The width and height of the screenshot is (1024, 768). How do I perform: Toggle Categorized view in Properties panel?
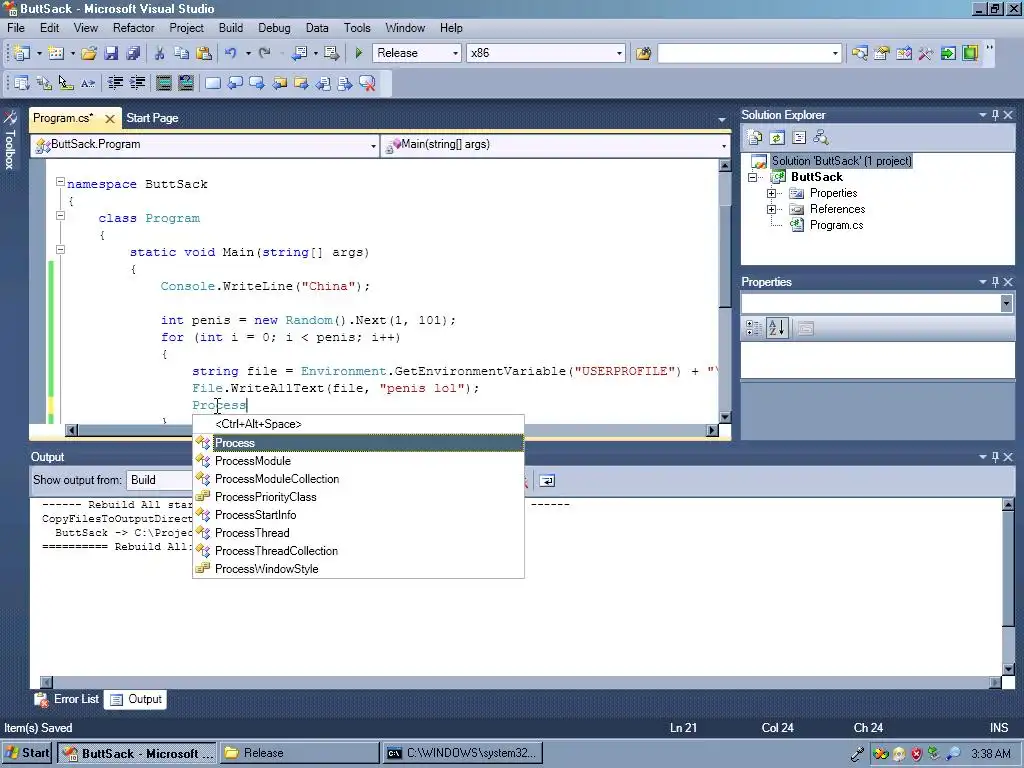pyautogui.click(x=753, y=328)
